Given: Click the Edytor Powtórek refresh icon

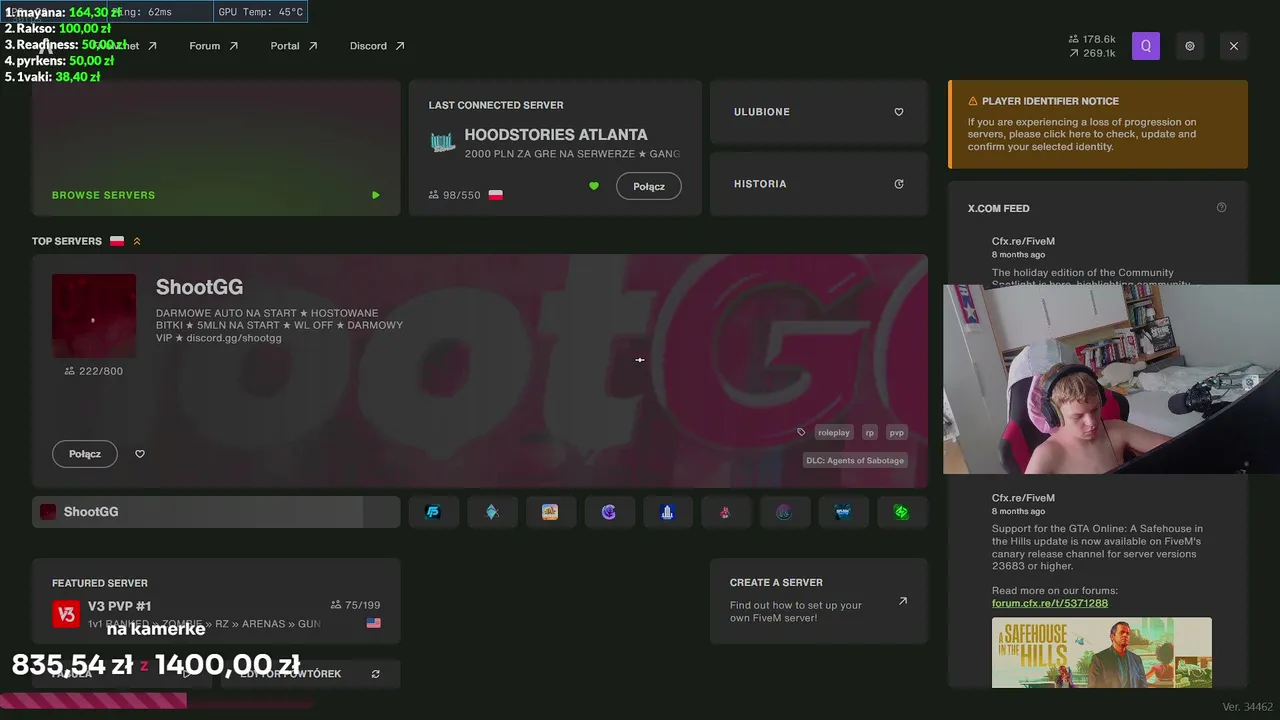Looking at the screenshot, I should pos(376,674).
